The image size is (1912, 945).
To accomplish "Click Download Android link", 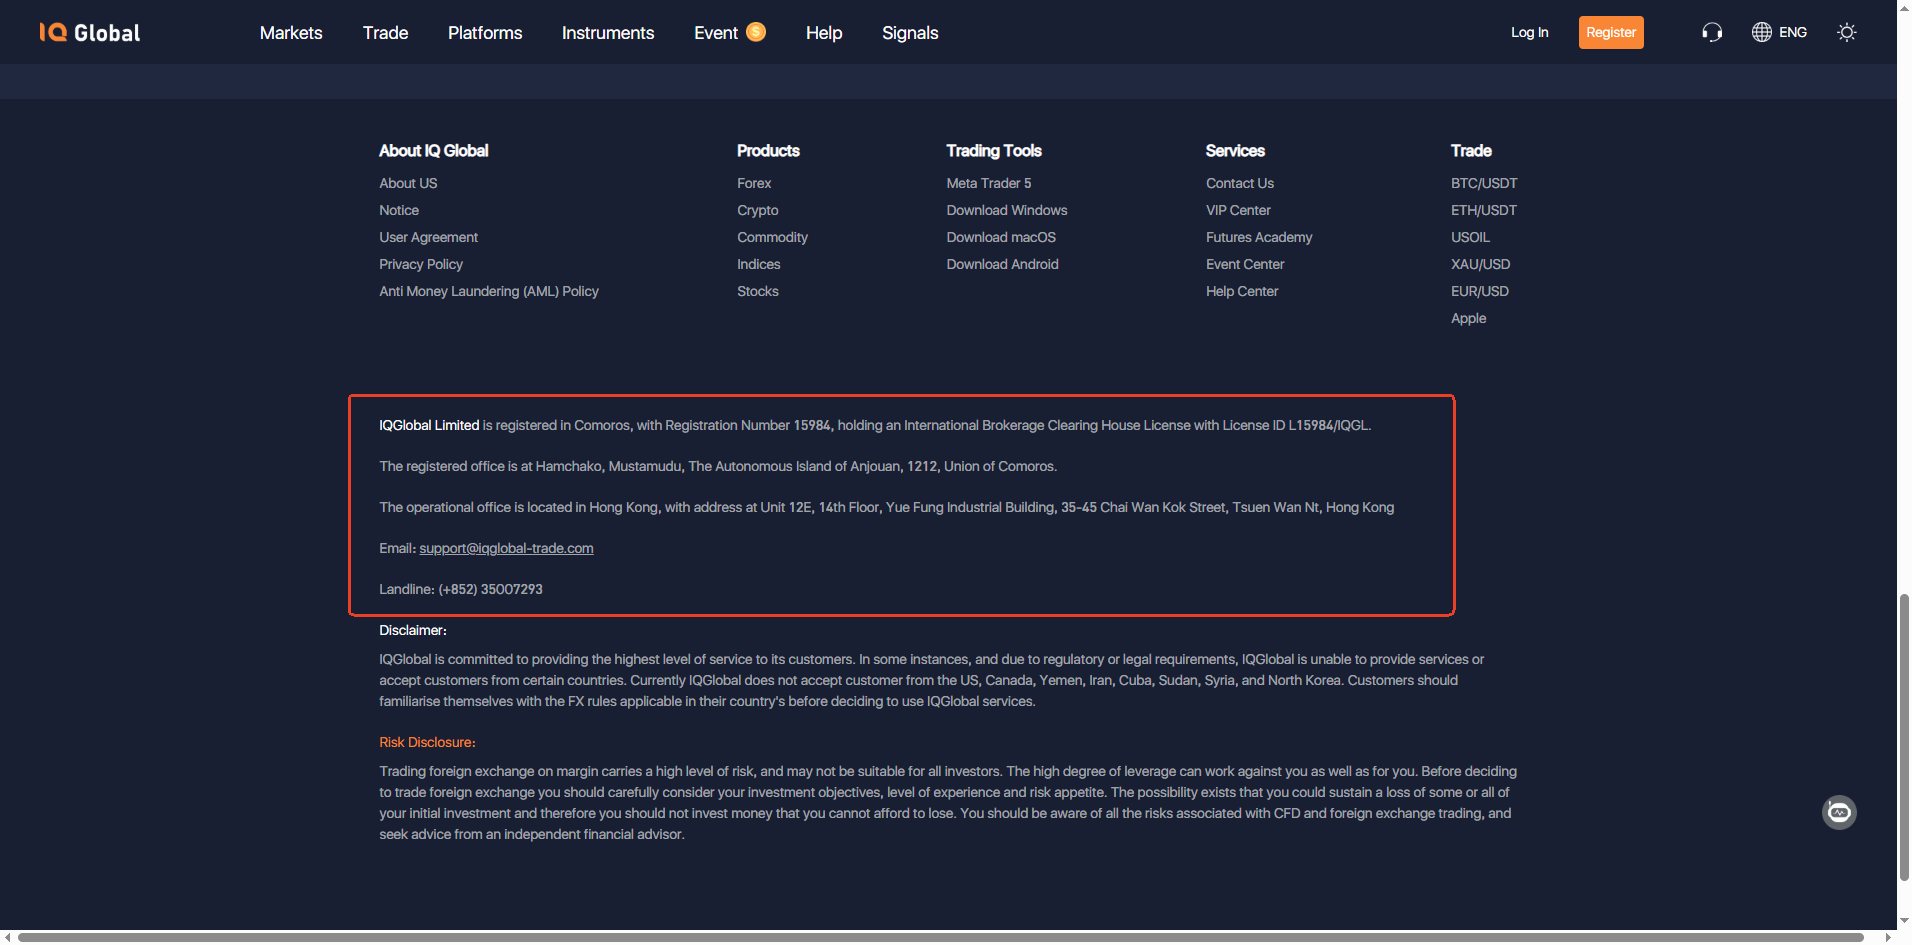I will [x=1002, y=264].
